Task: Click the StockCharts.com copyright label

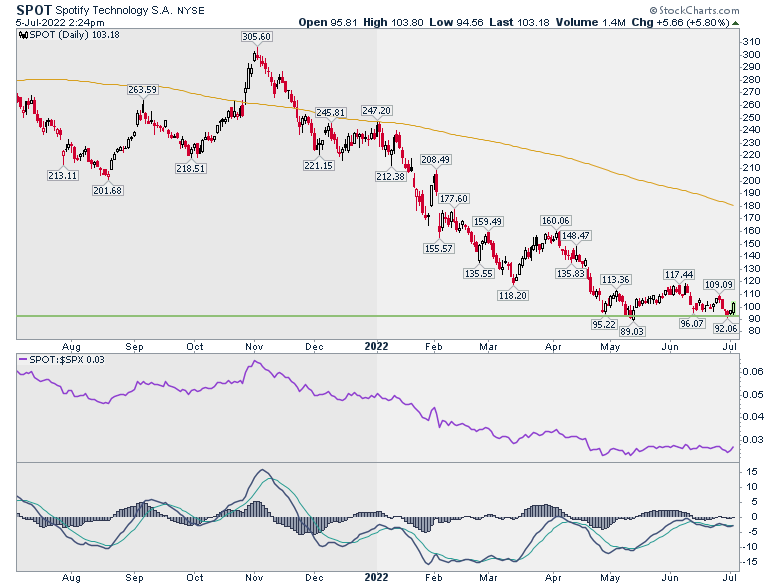Action: click(694, 10)
